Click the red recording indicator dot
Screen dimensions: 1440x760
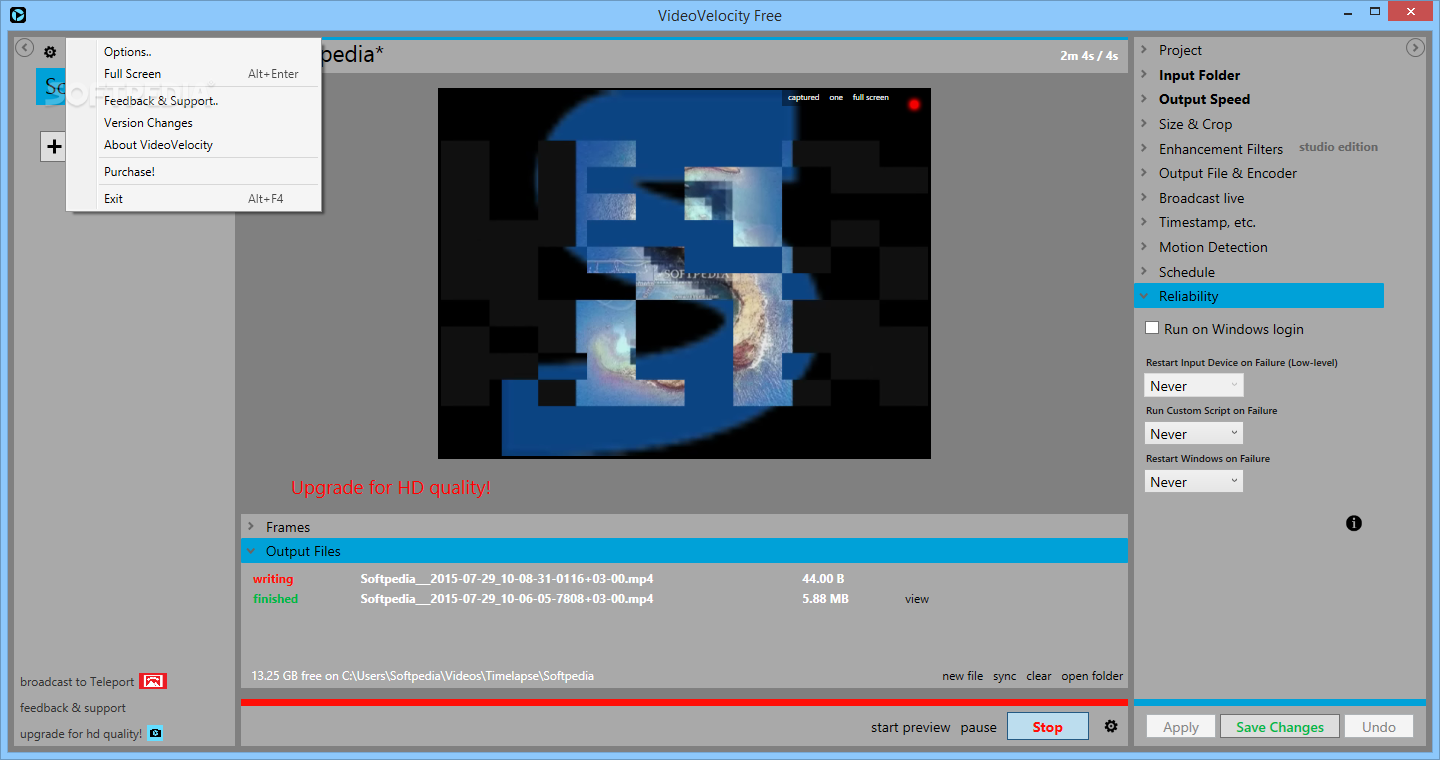pyautogui.click(x=914, y=104)
